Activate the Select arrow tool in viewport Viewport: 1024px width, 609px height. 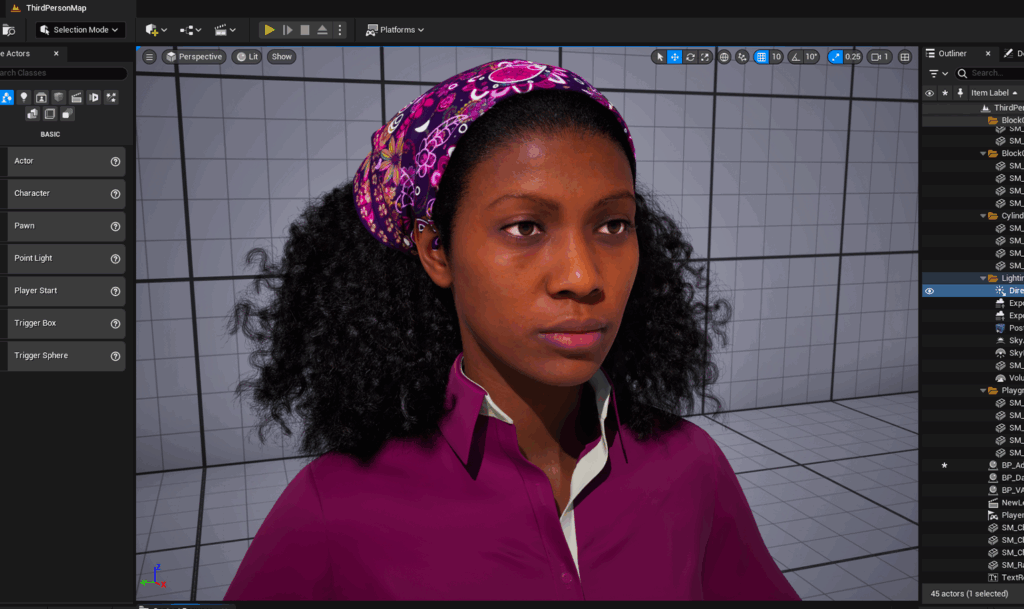coord(658,56)
